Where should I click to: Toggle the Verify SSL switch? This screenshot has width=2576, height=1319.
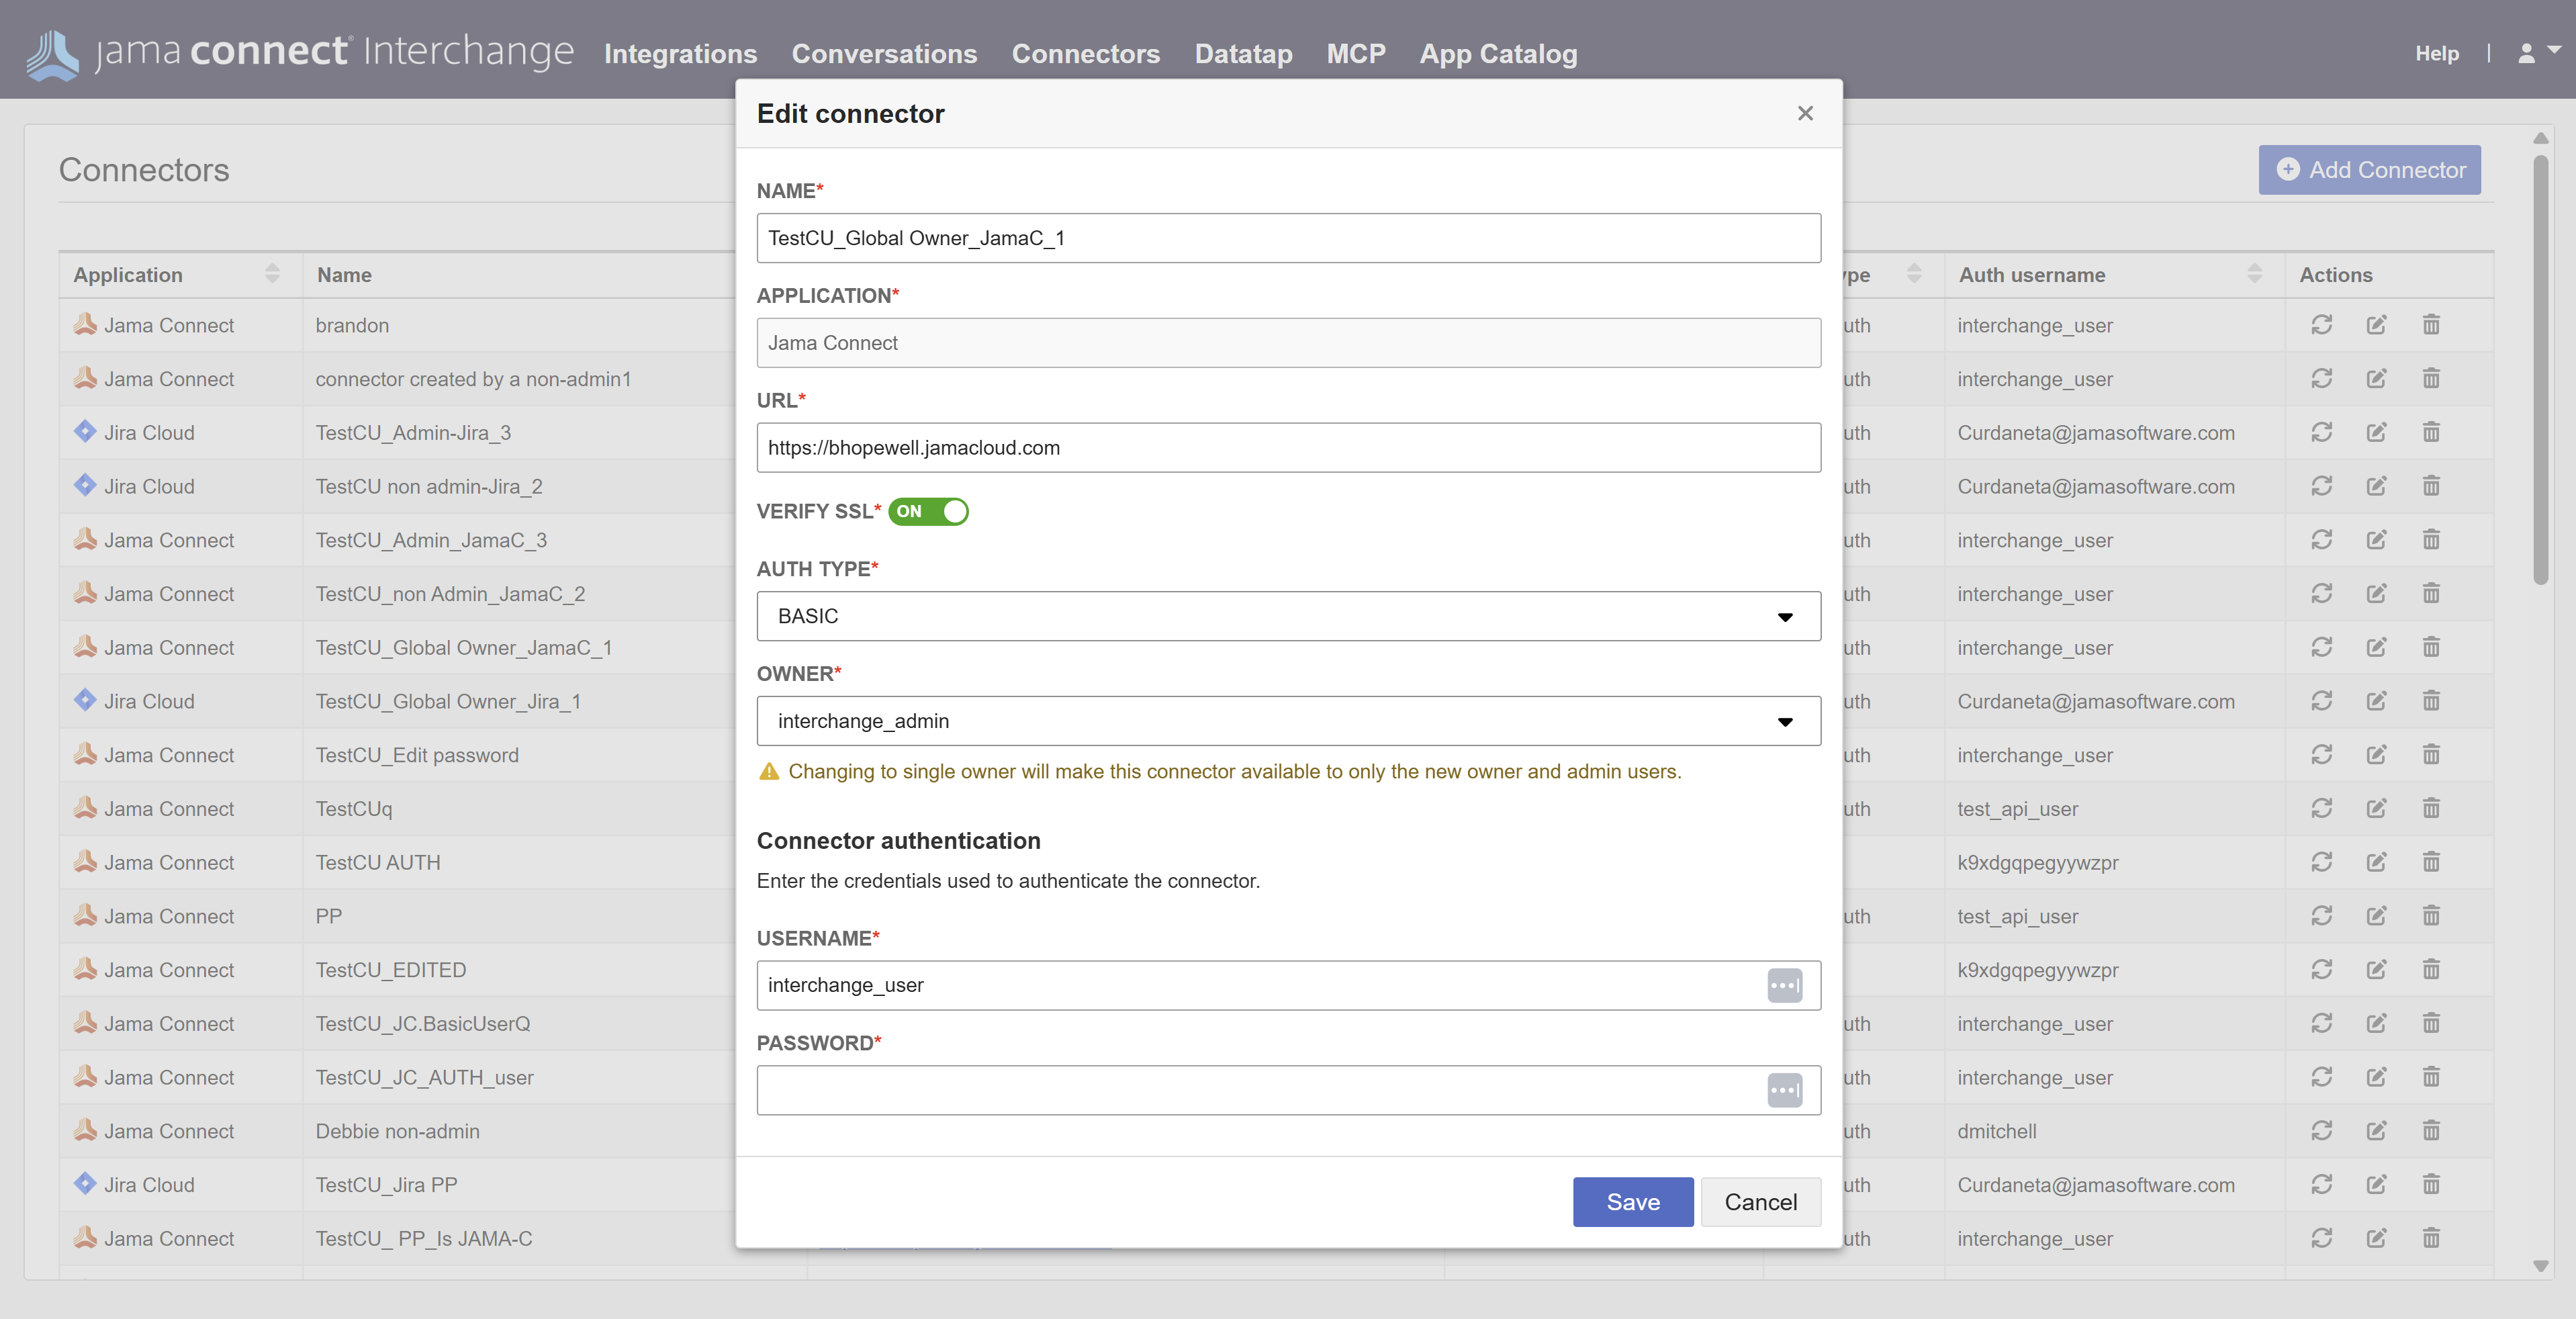928,511
